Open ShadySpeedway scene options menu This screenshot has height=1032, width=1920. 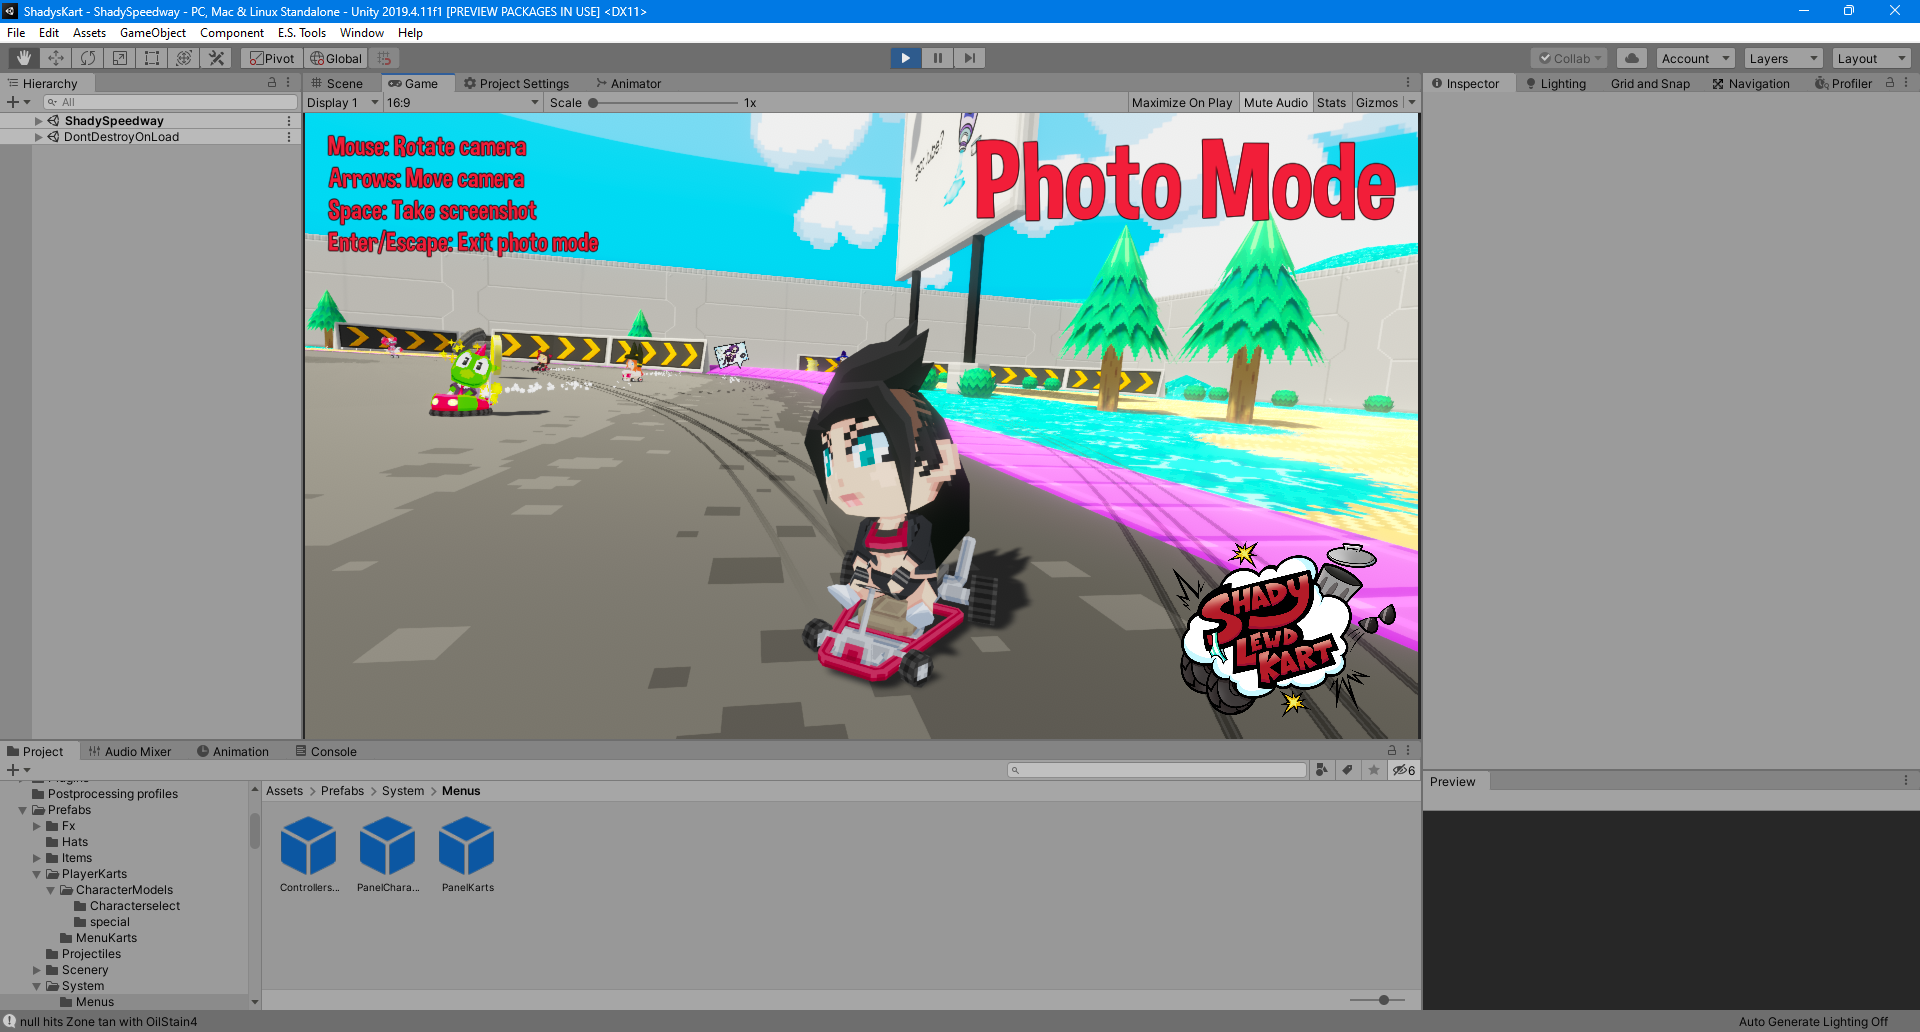pos(289,121)
